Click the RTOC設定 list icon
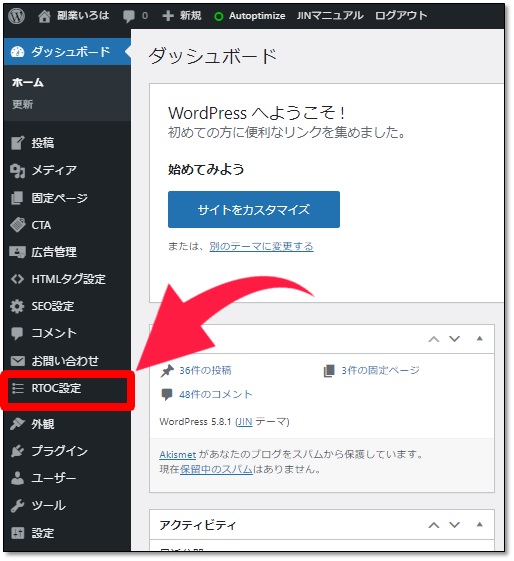514x561 pixels. (x=18, y=388)
